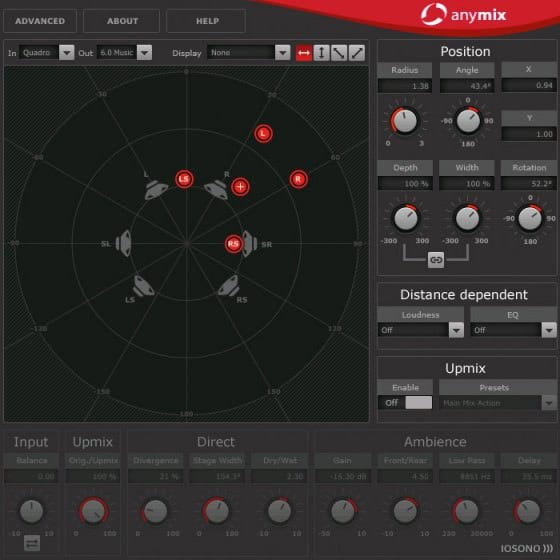Click the front L speaker icon
The height and width of the screenshot is (560, 560).
point(156,190)
